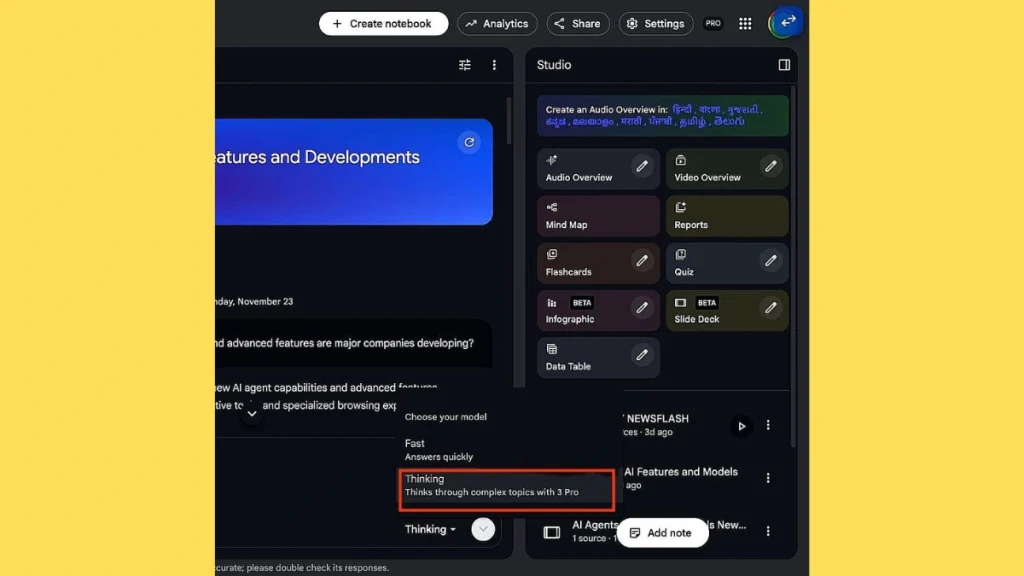Click the Create notebook button
Viewport: 1024px width, 576px height.
[x=383, y=24]
